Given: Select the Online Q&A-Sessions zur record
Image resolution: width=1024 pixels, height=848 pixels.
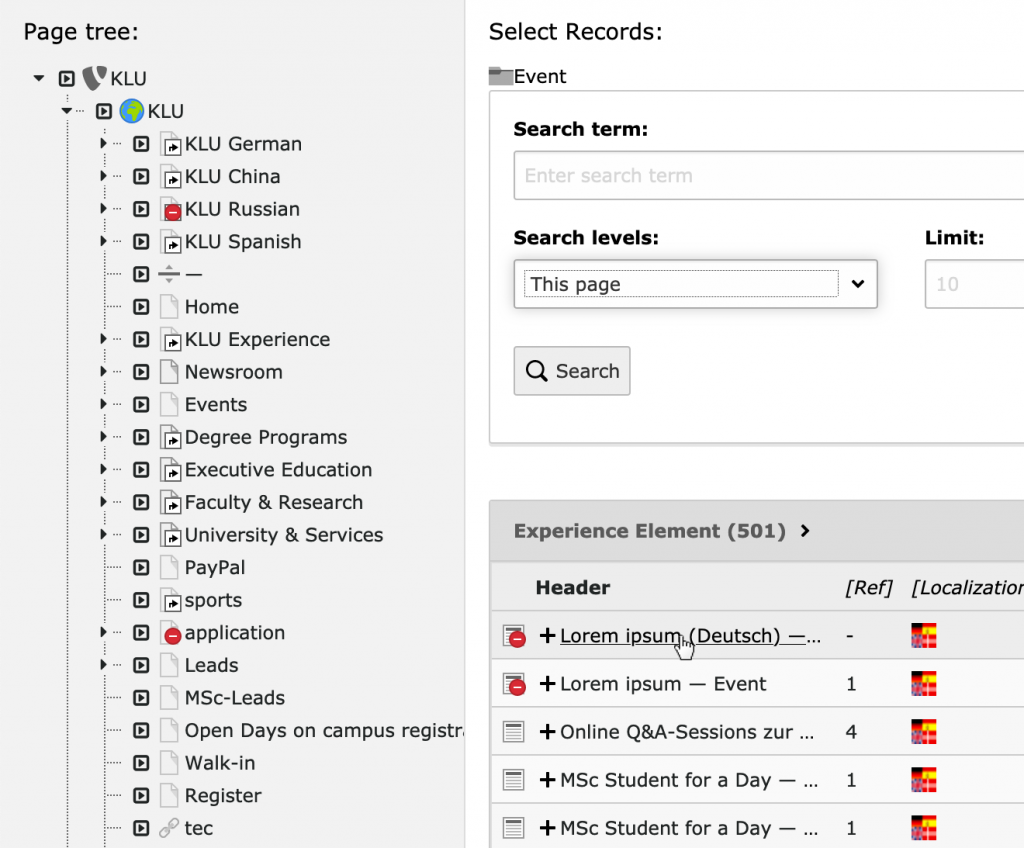Looking at the screenshot, I should [x=687, y=732].
